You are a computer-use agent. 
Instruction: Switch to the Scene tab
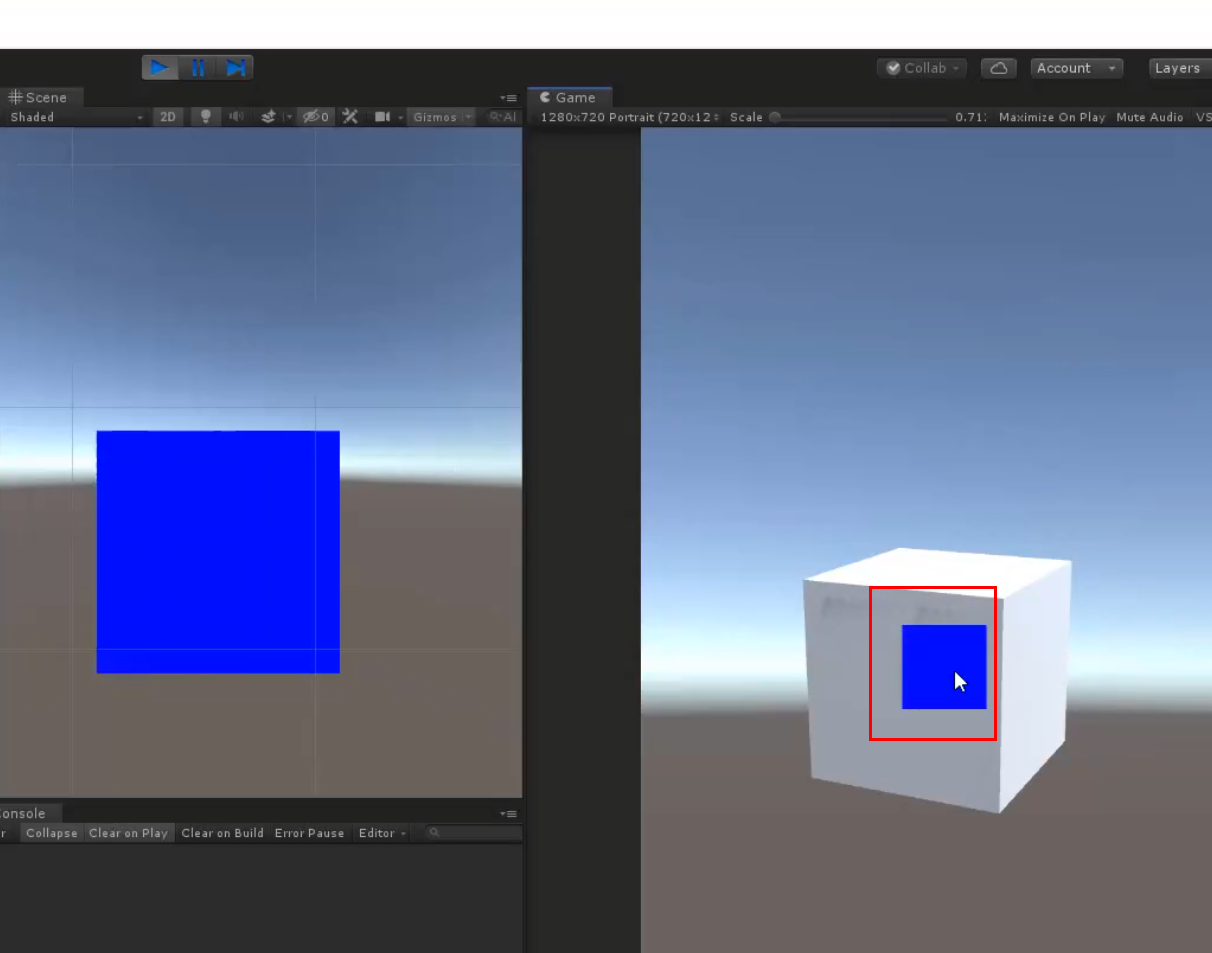point(39,97)
